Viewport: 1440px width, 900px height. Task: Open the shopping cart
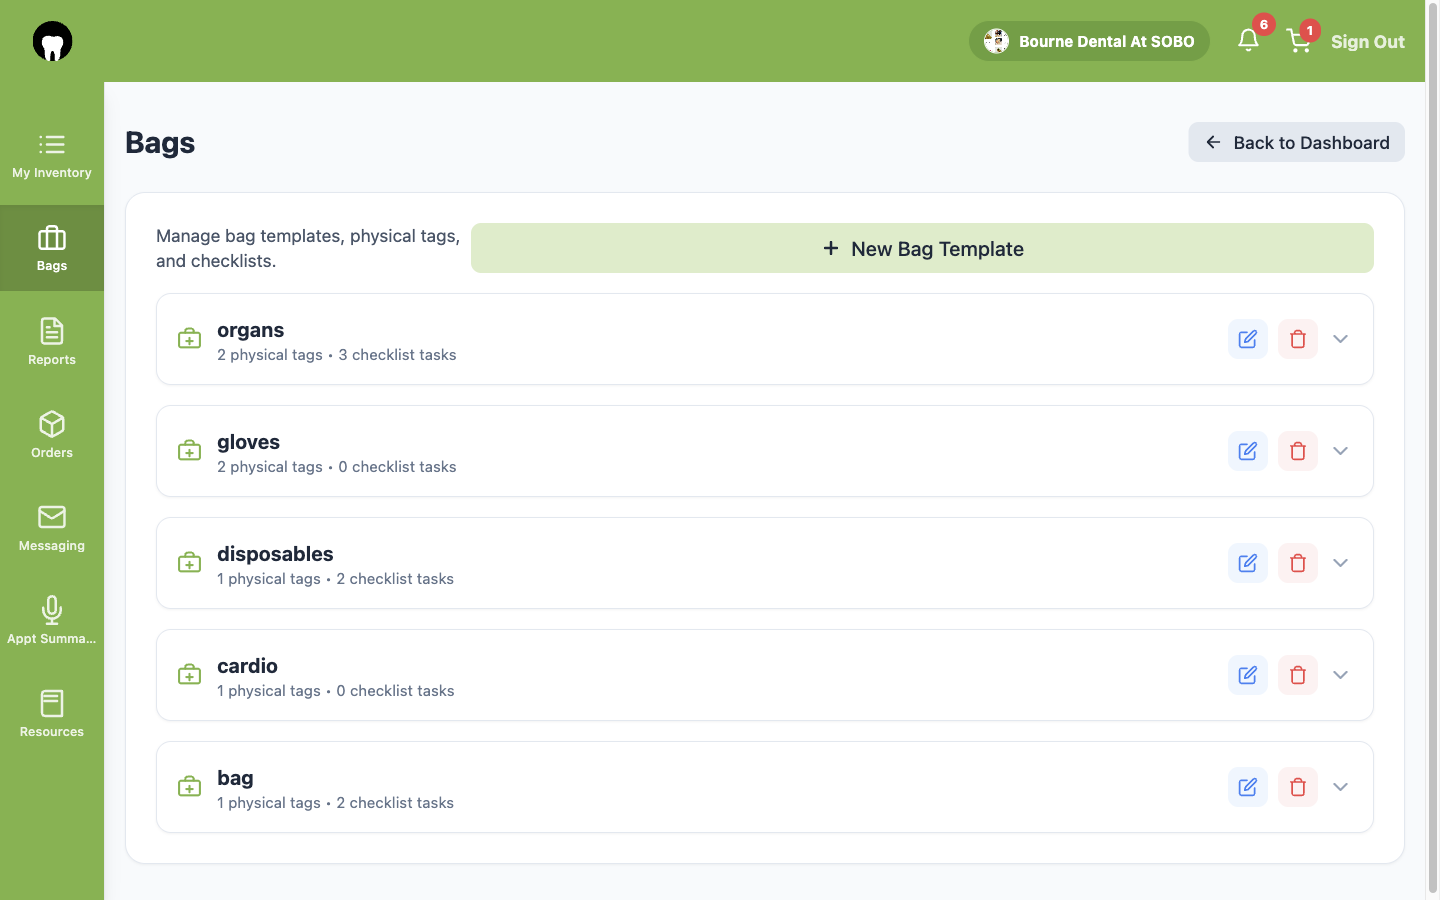pyautogui.click(x=1299, y=41)
